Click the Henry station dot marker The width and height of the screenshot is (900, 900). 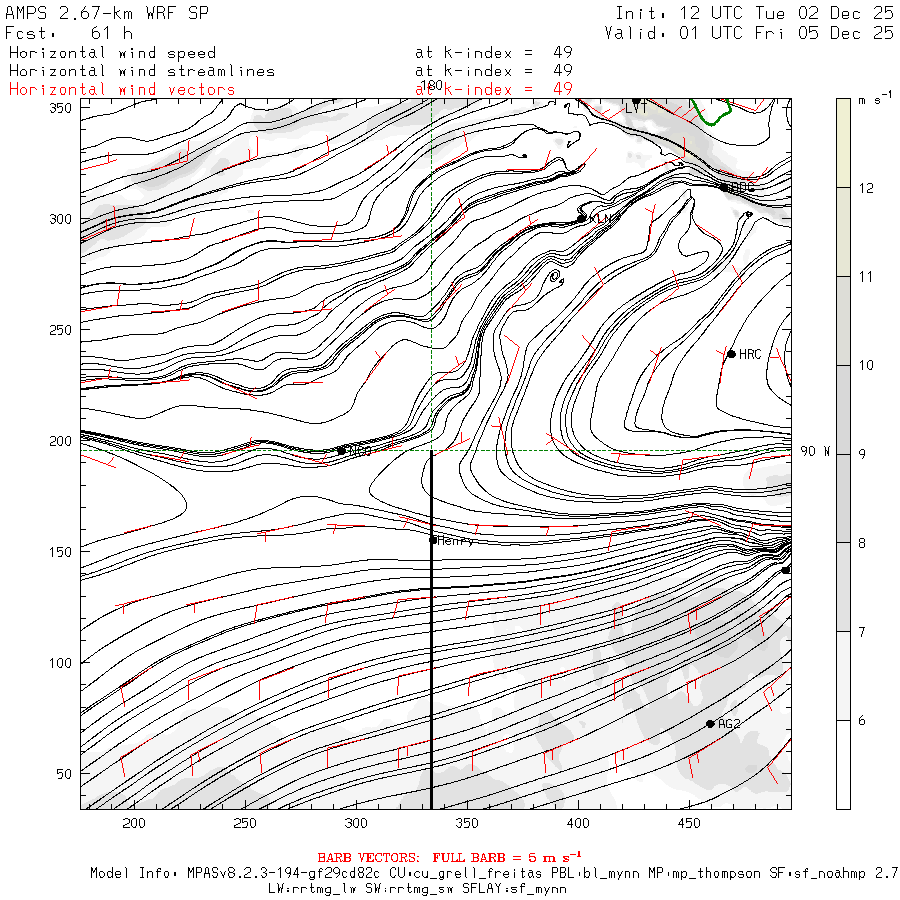(433, 540)
